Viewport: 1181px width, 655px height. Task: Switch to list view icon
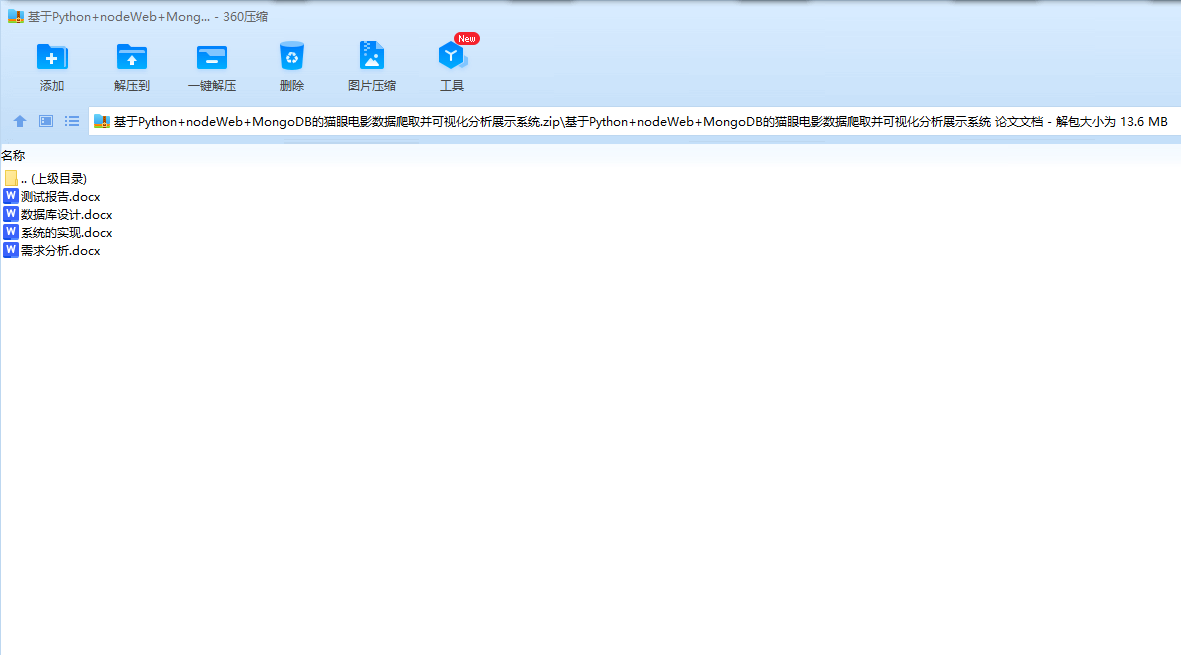(x=72, y=121)
